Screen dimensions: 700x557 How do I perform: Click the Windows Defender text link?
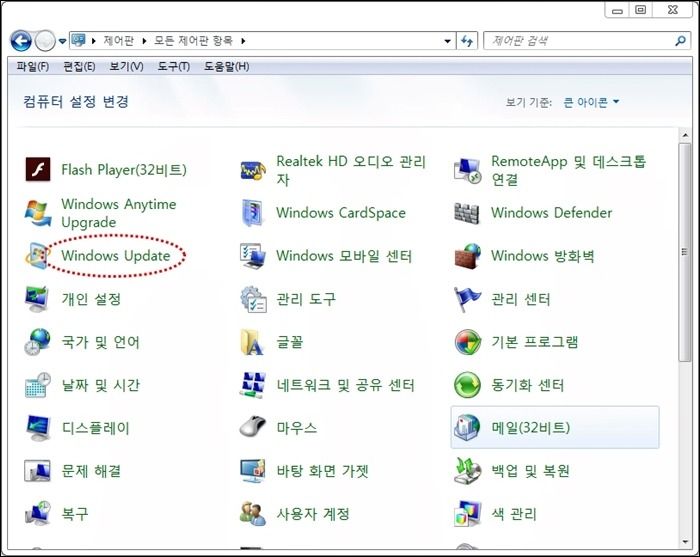[551, 213]
